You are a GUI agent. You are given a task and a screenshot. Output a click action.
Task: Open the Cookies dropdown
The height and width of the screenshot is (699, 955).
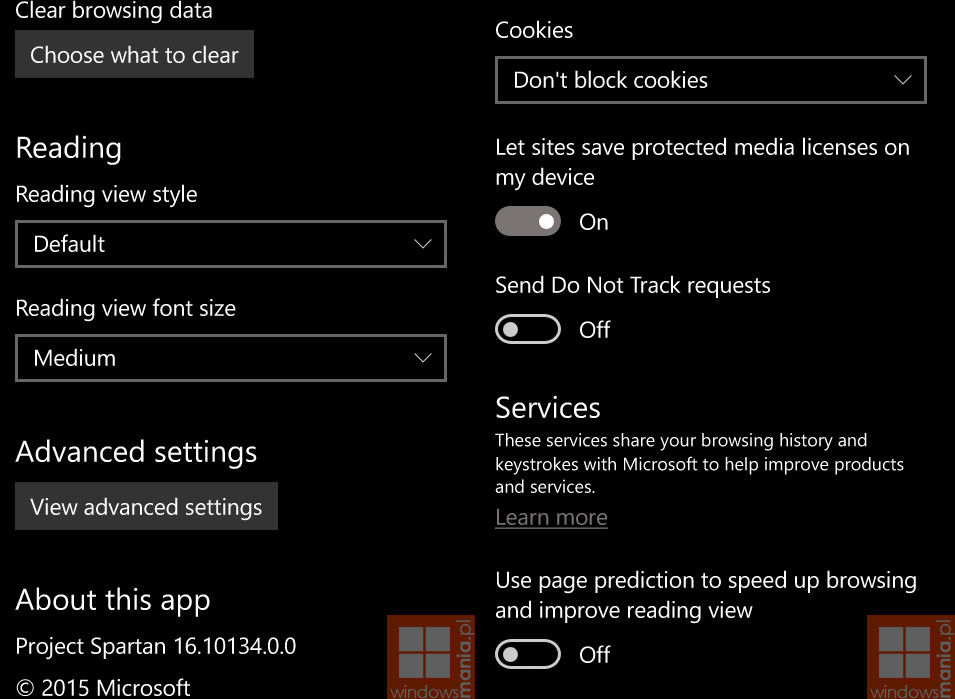point(711,80)
